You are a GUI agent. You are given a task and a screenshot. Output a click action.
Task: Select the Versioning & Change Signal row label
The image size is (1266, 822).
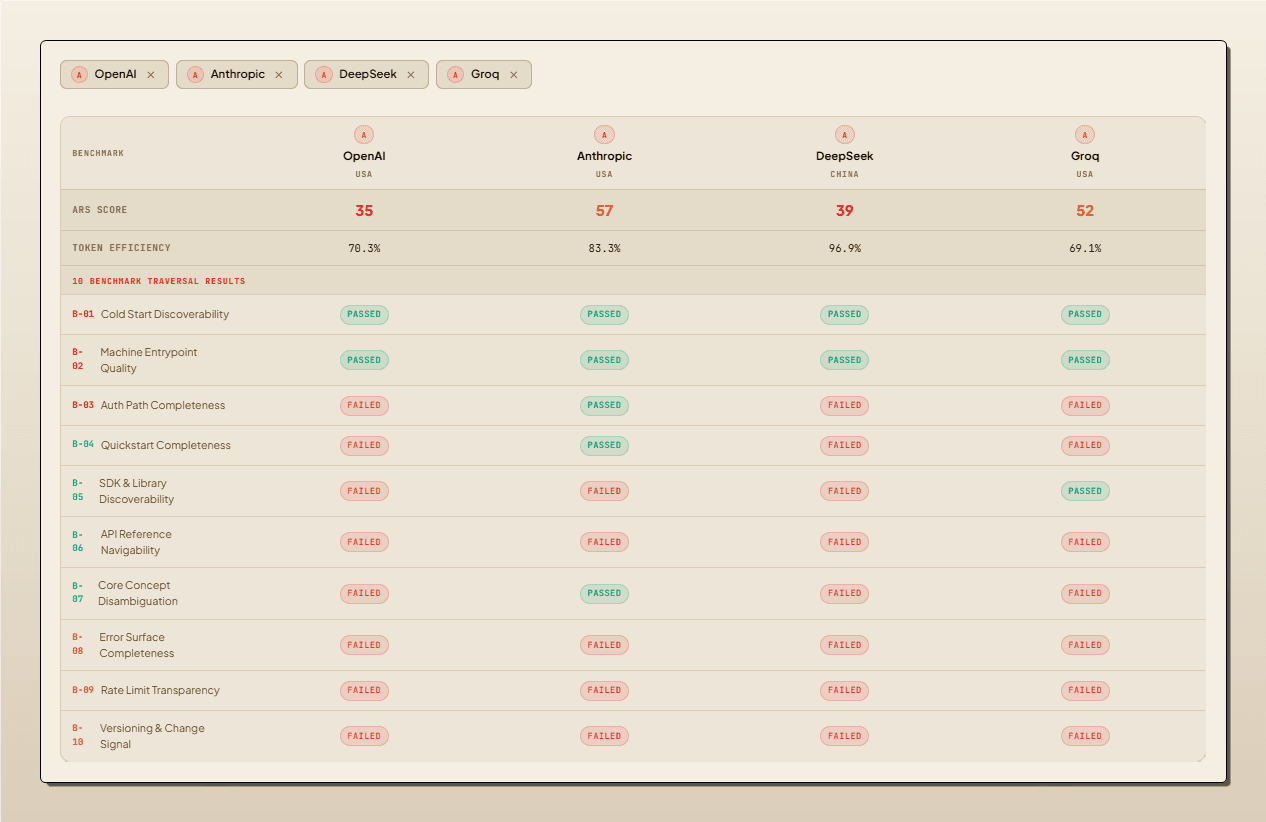(152, 736)
